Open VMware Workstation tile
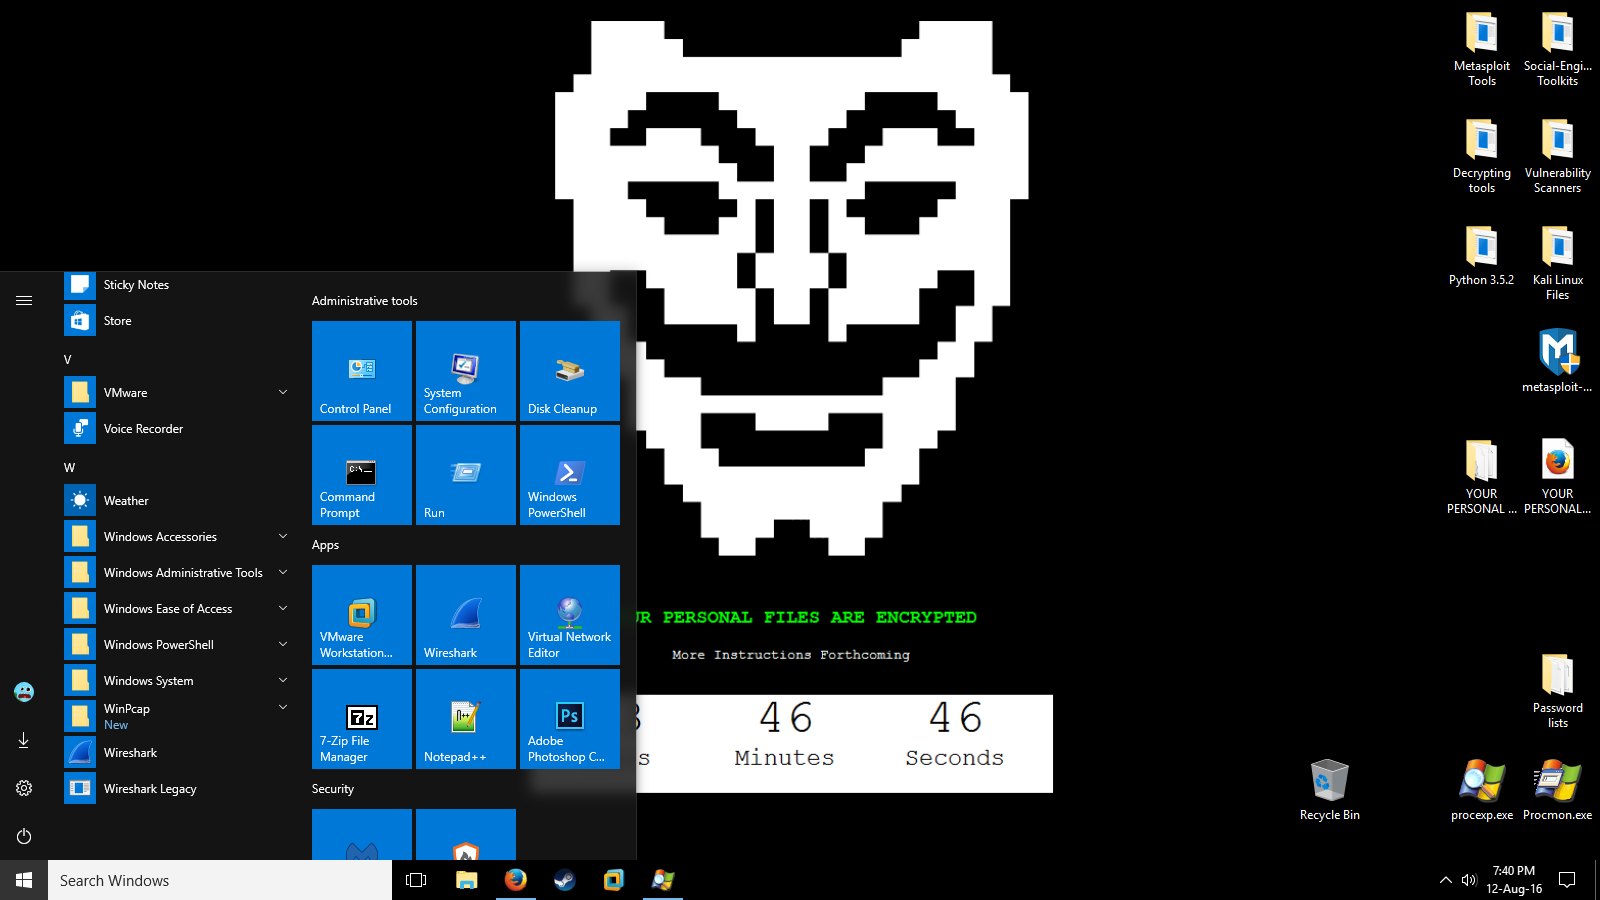Screen dimensions: 1600x900 tap(362, 615)
